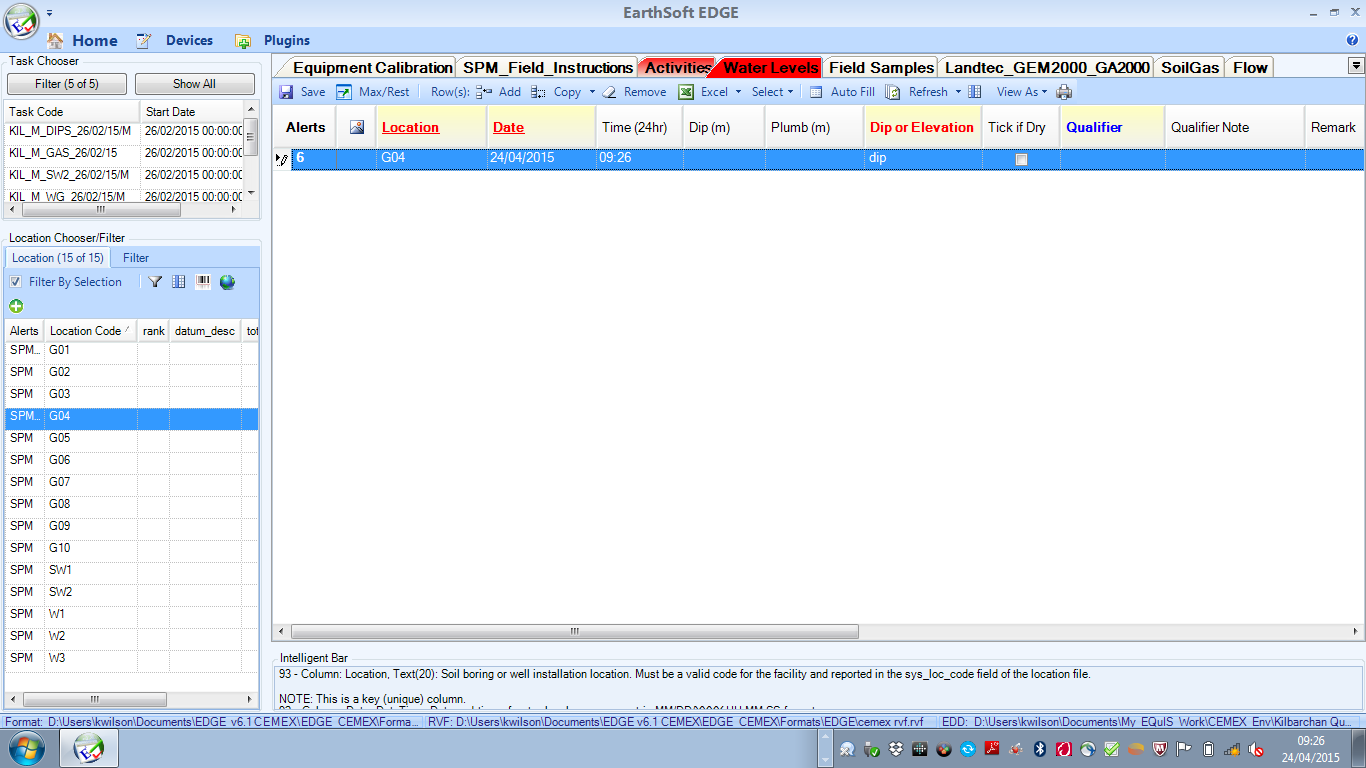Save the current data with Save
The image size is (1366, 768).
[302, 92]
